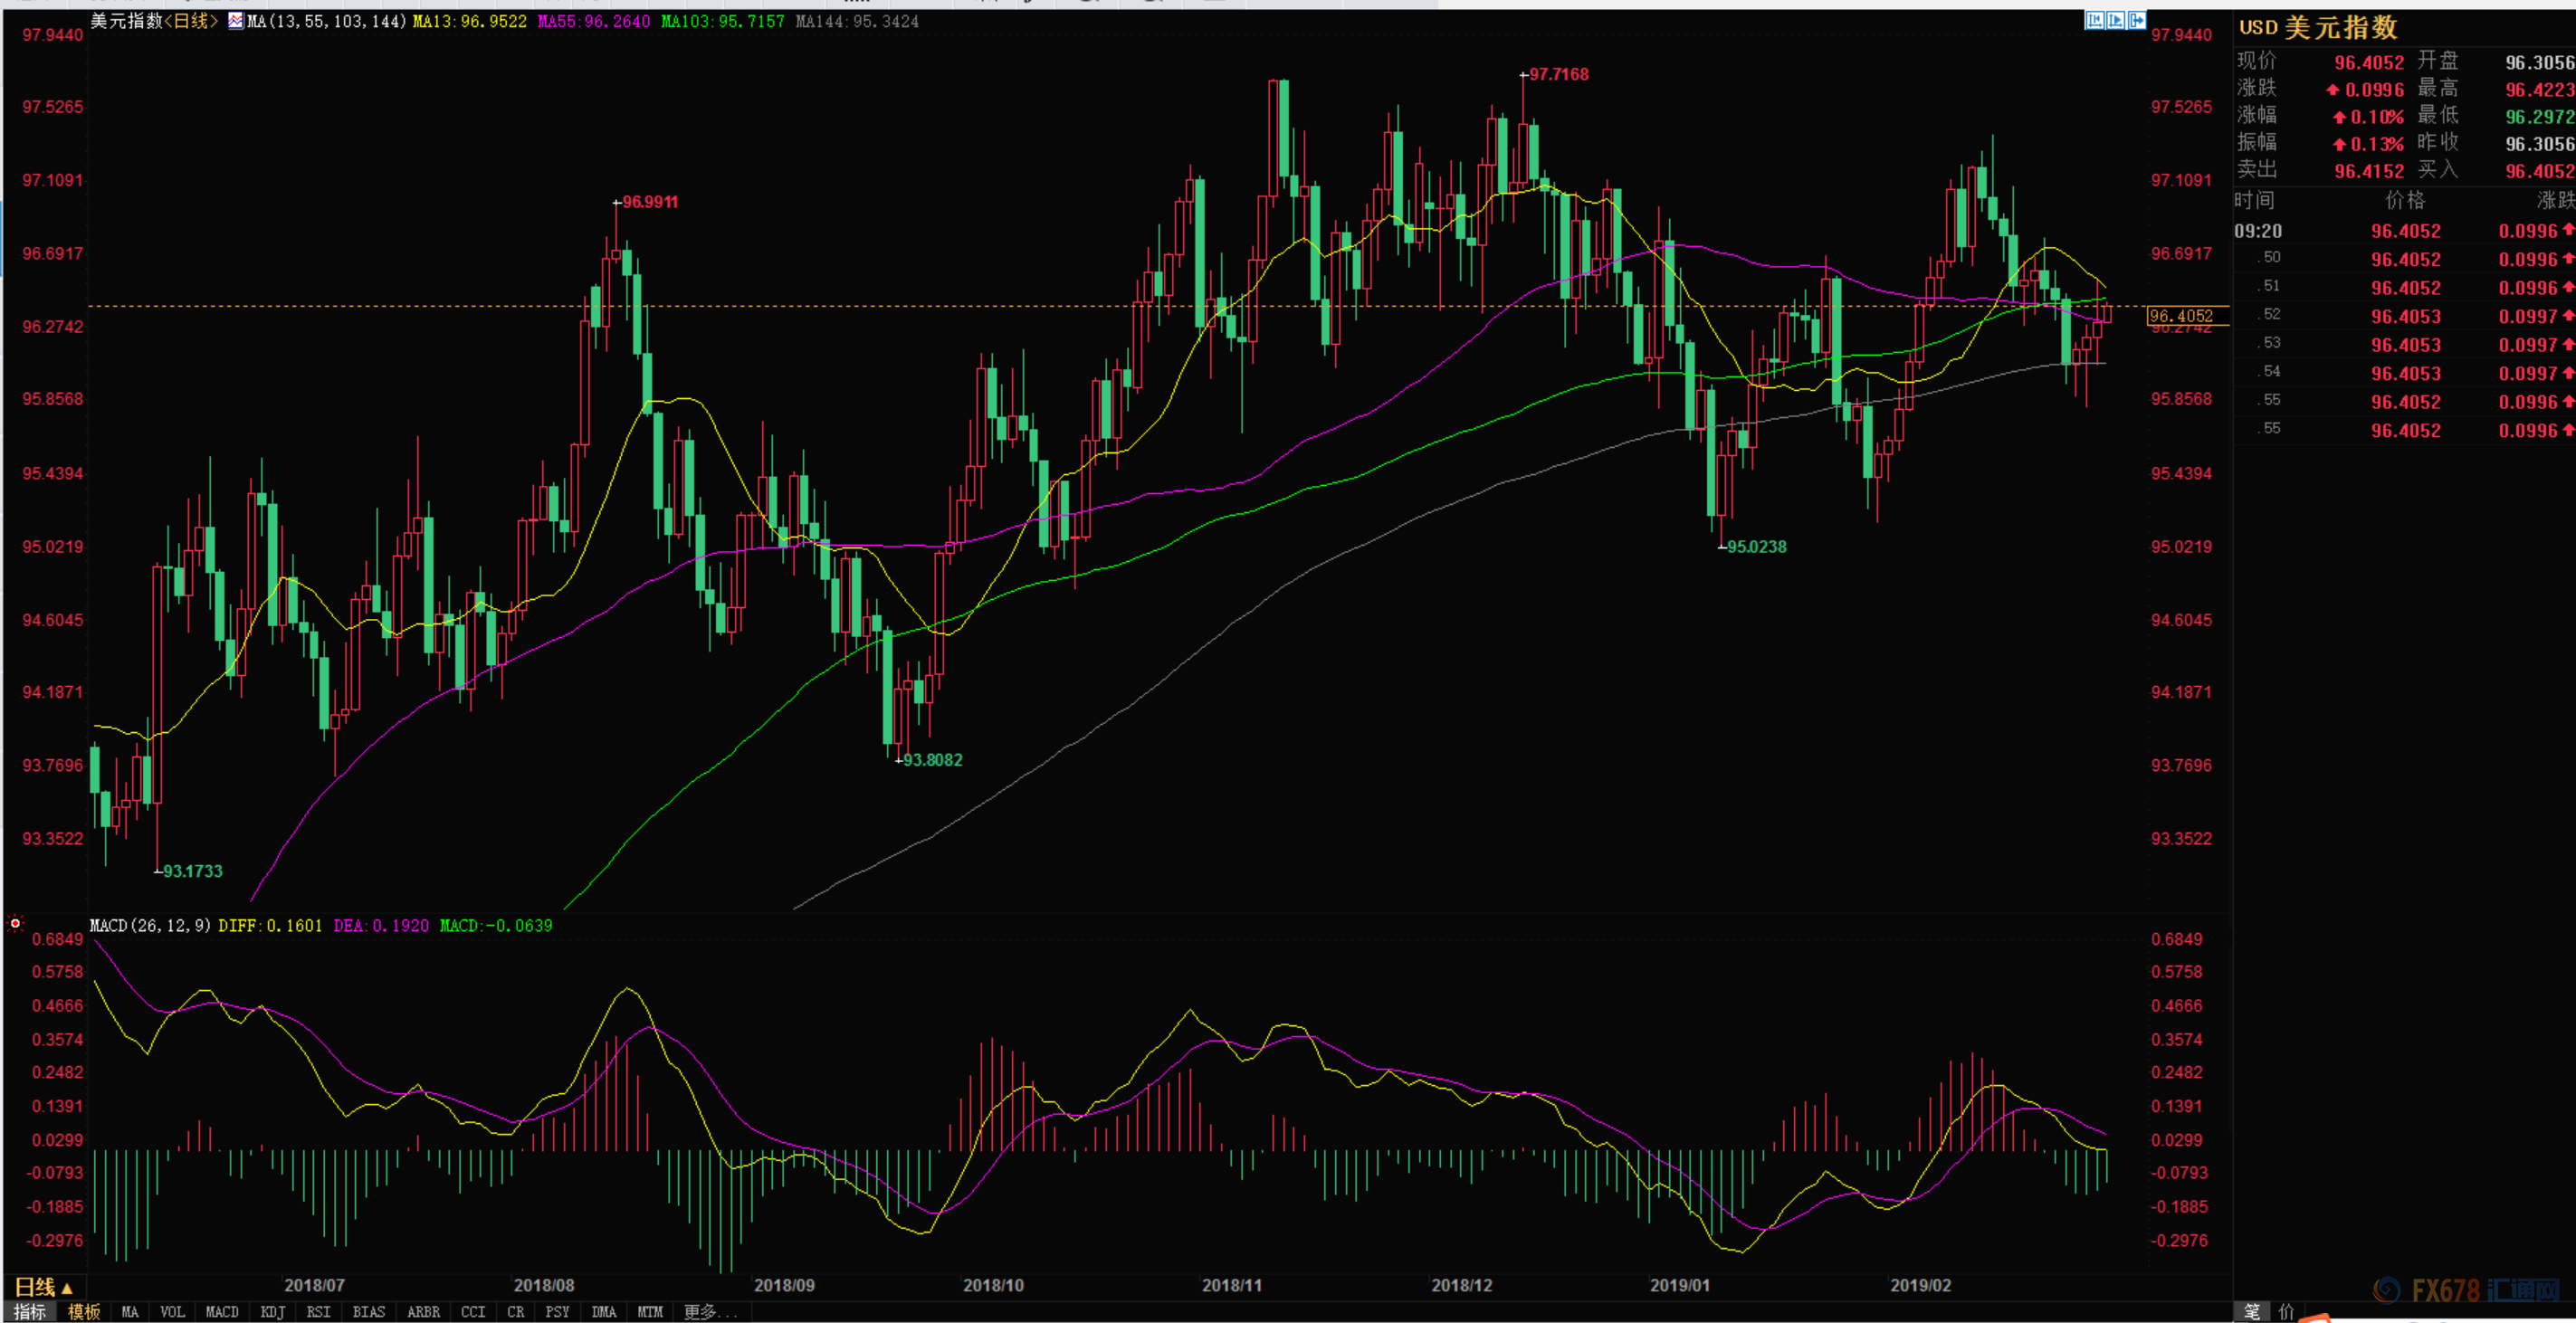
Task: Click the red target icon beside the MACD panel
Action: tap(15, 923)
